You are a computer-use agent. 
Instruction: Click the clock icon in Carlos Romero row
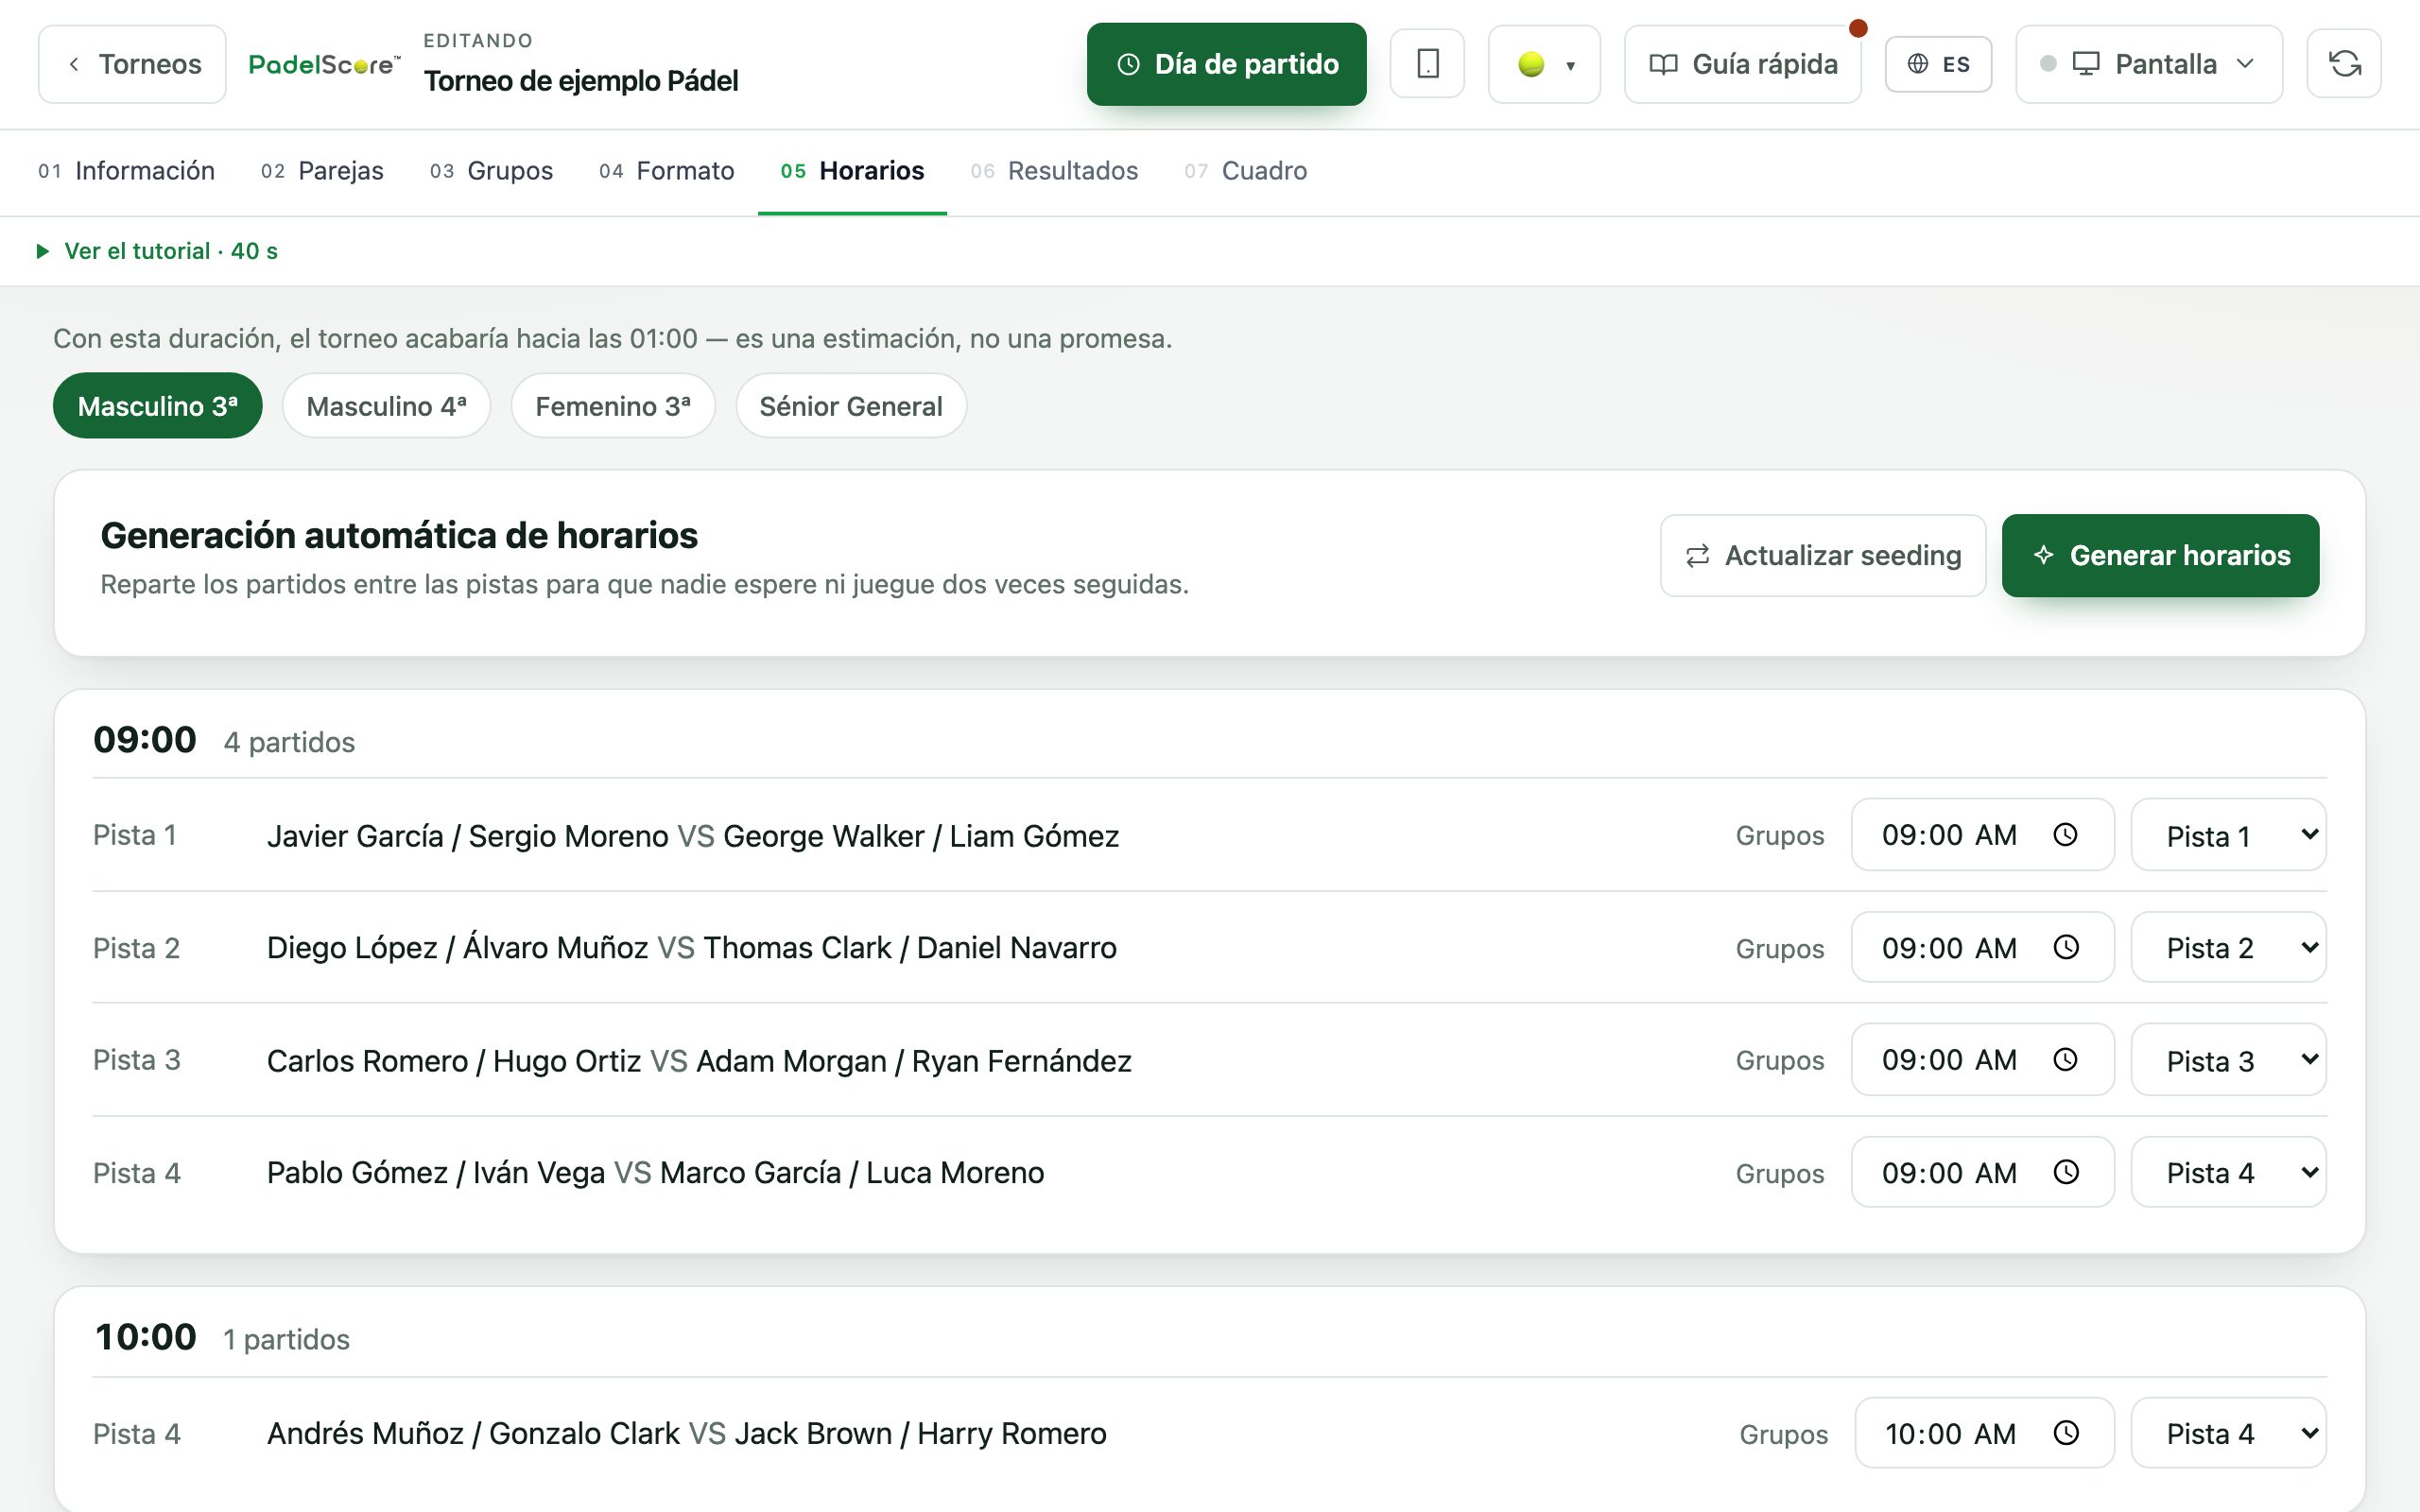(2065, 1059)
